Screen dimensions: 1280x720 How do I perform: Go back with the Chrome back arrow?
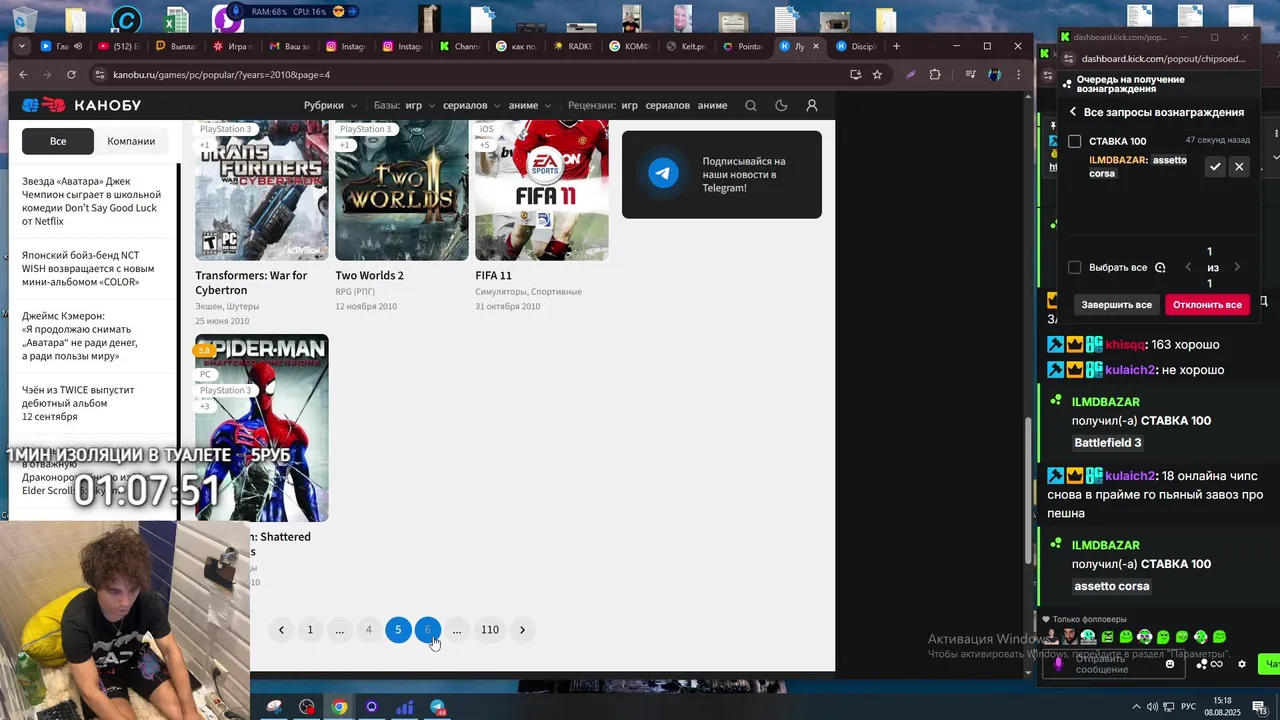click(x=23, y=74)
